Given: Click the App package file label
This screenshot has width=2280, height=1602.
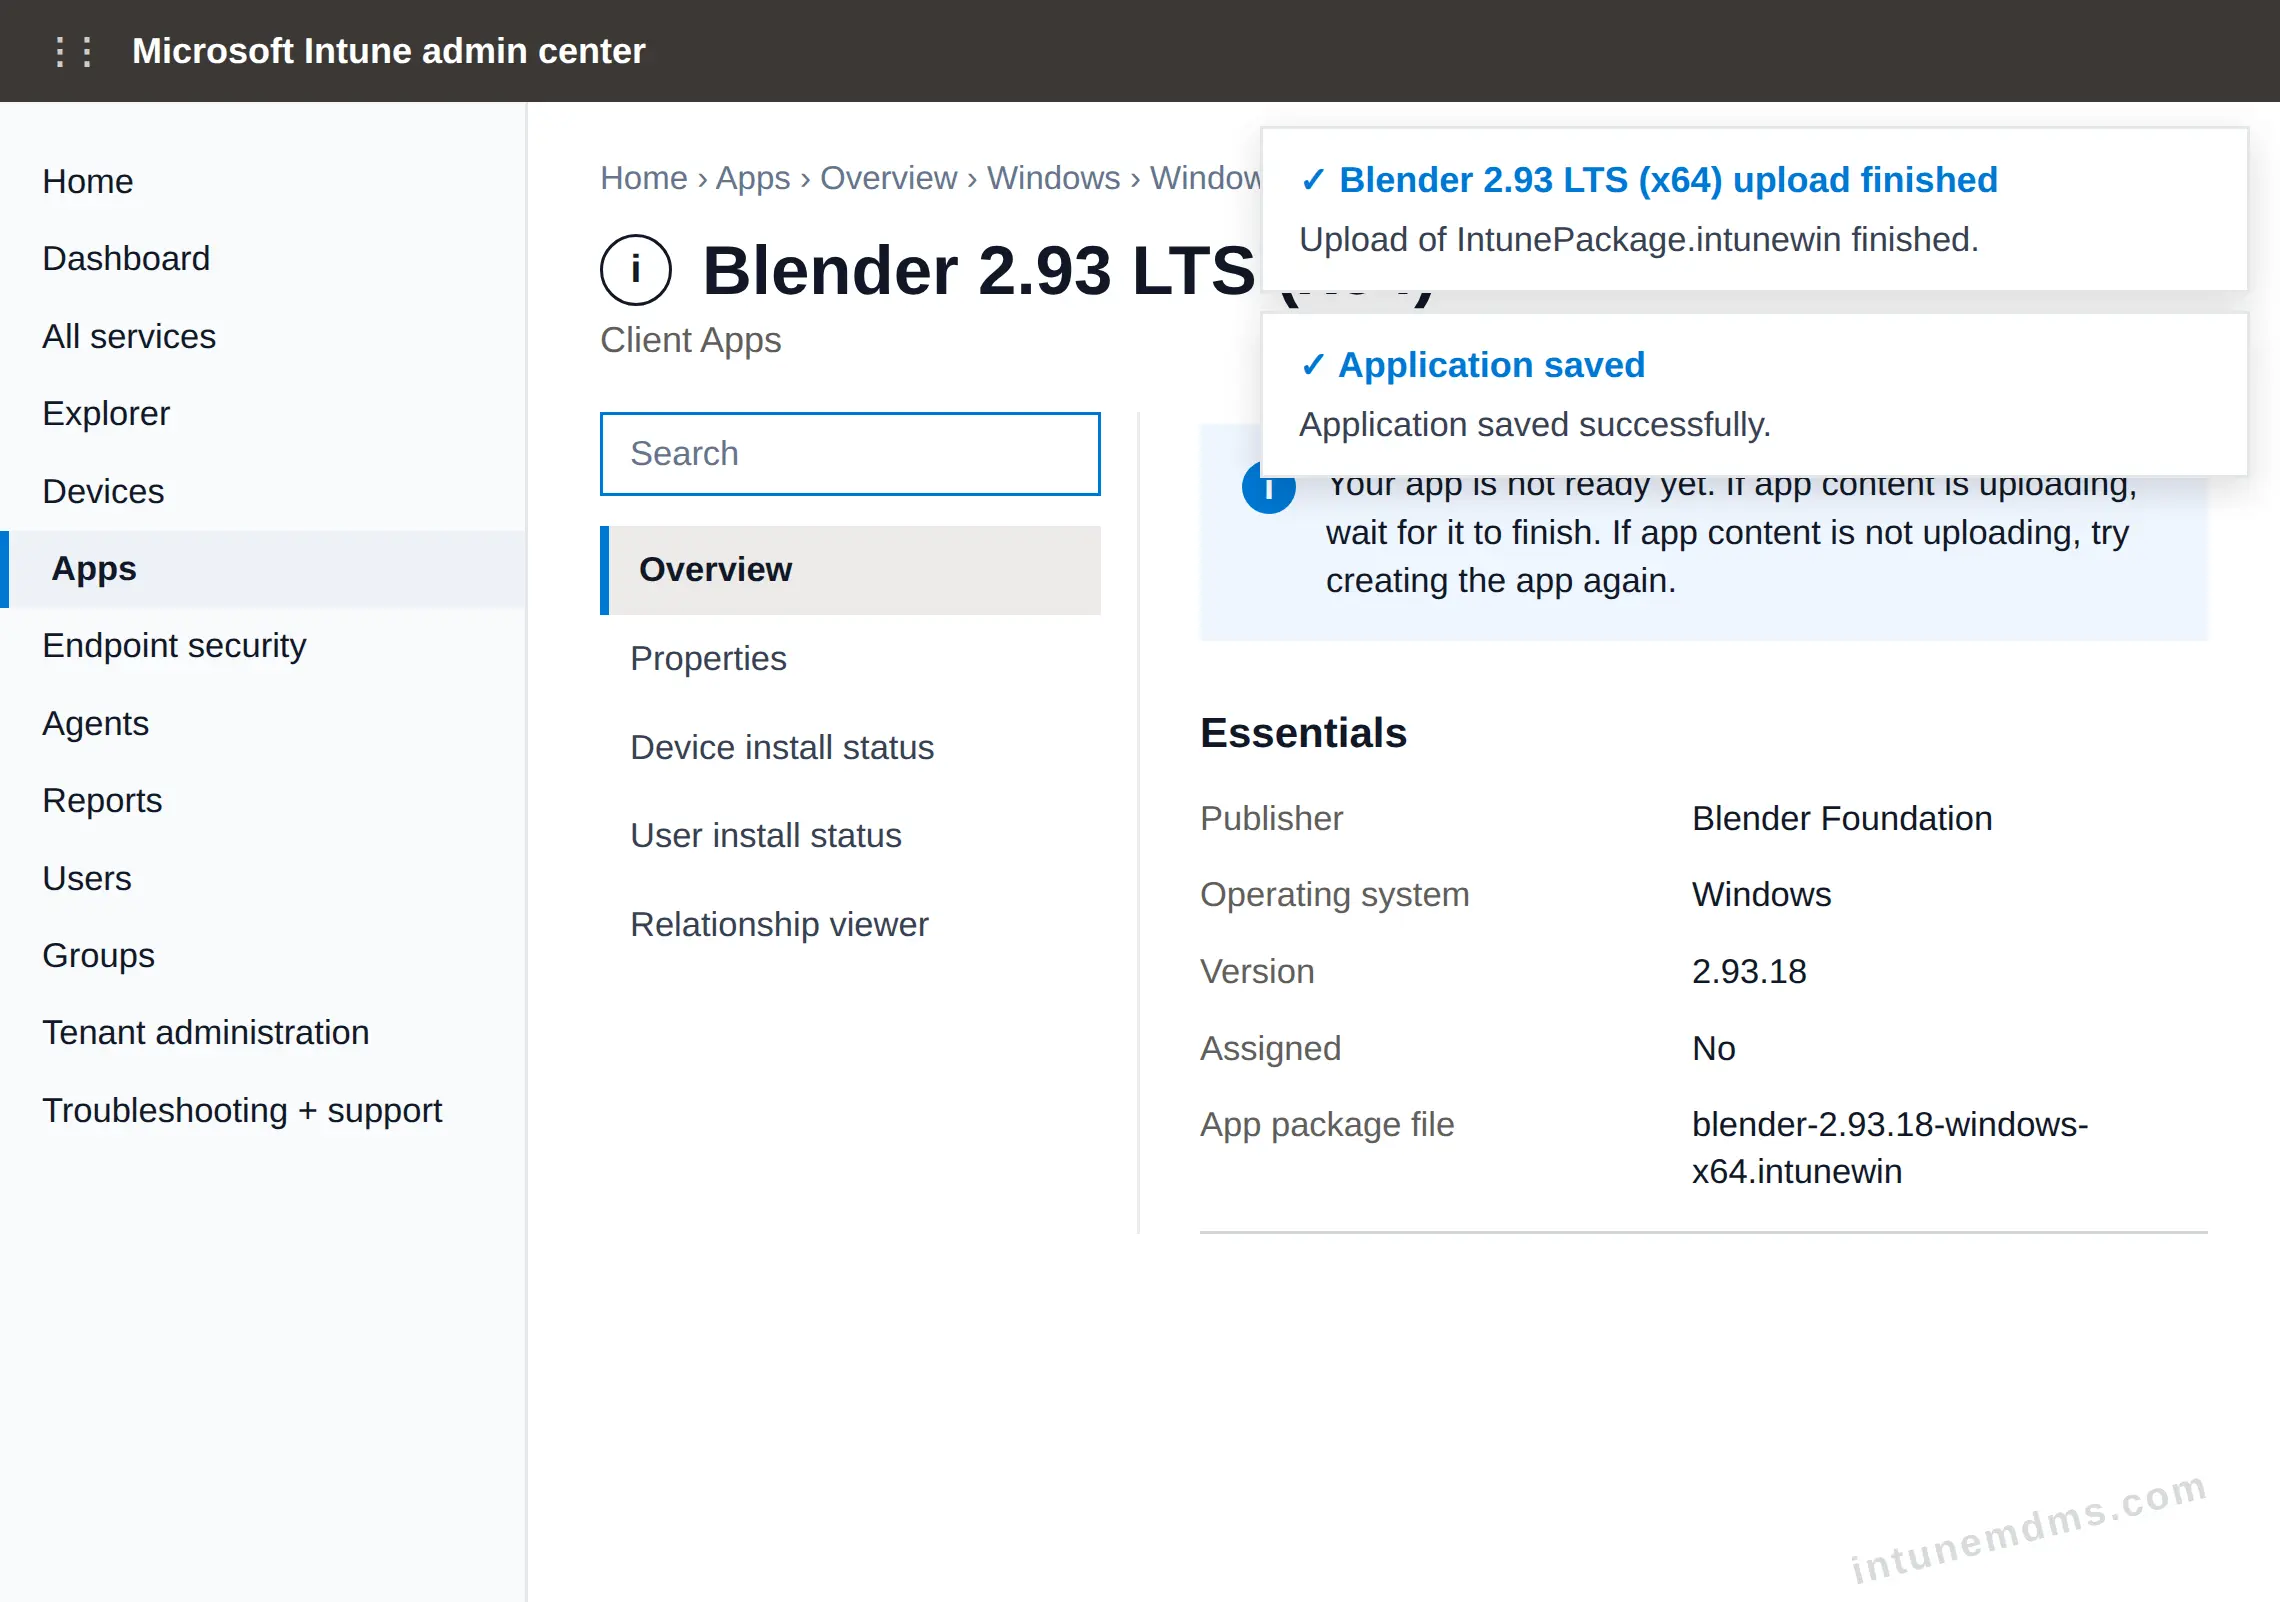Looking at the screenshot, I should 1327,1125.
